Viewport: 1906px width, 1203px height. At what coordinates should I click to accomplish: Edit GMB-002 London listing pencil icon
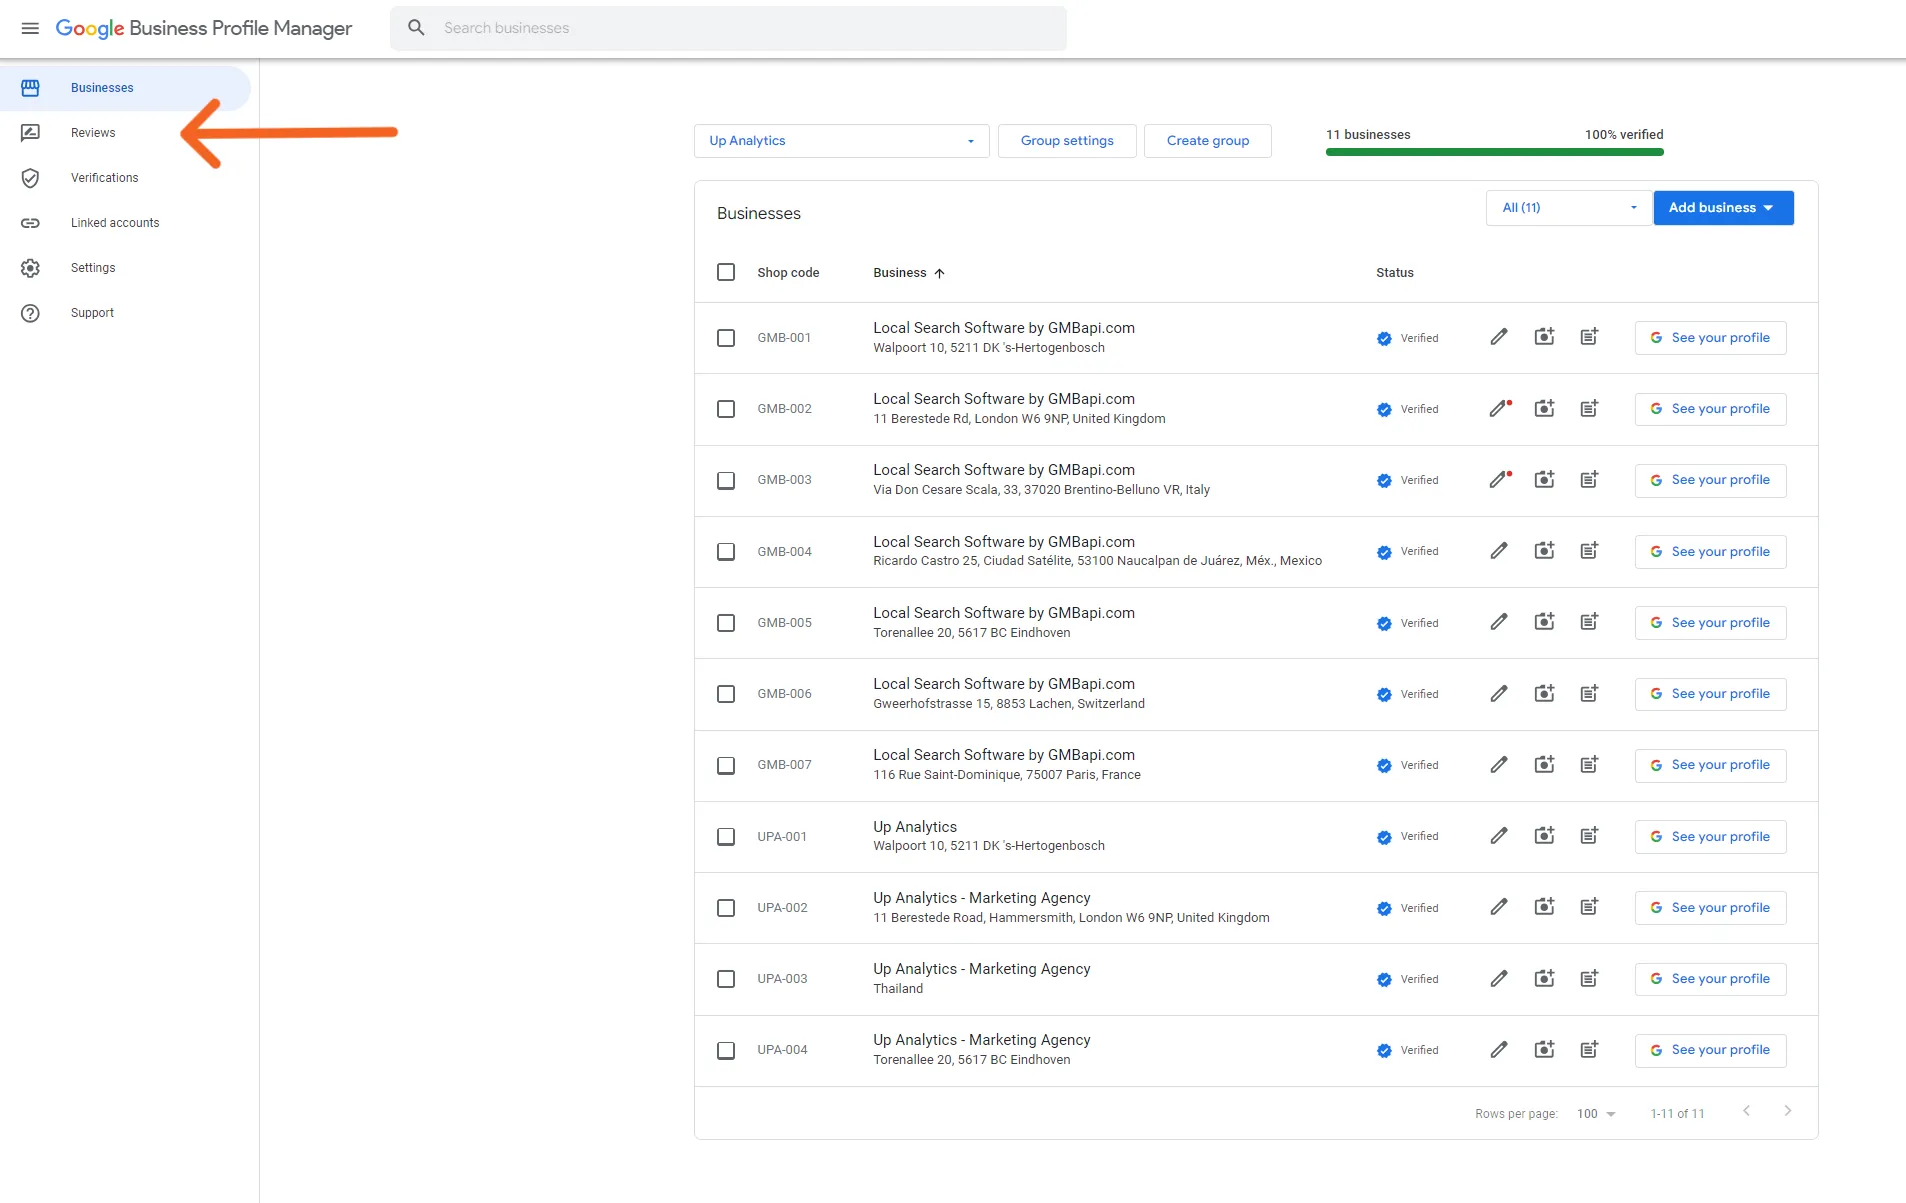click(1498, 408)
